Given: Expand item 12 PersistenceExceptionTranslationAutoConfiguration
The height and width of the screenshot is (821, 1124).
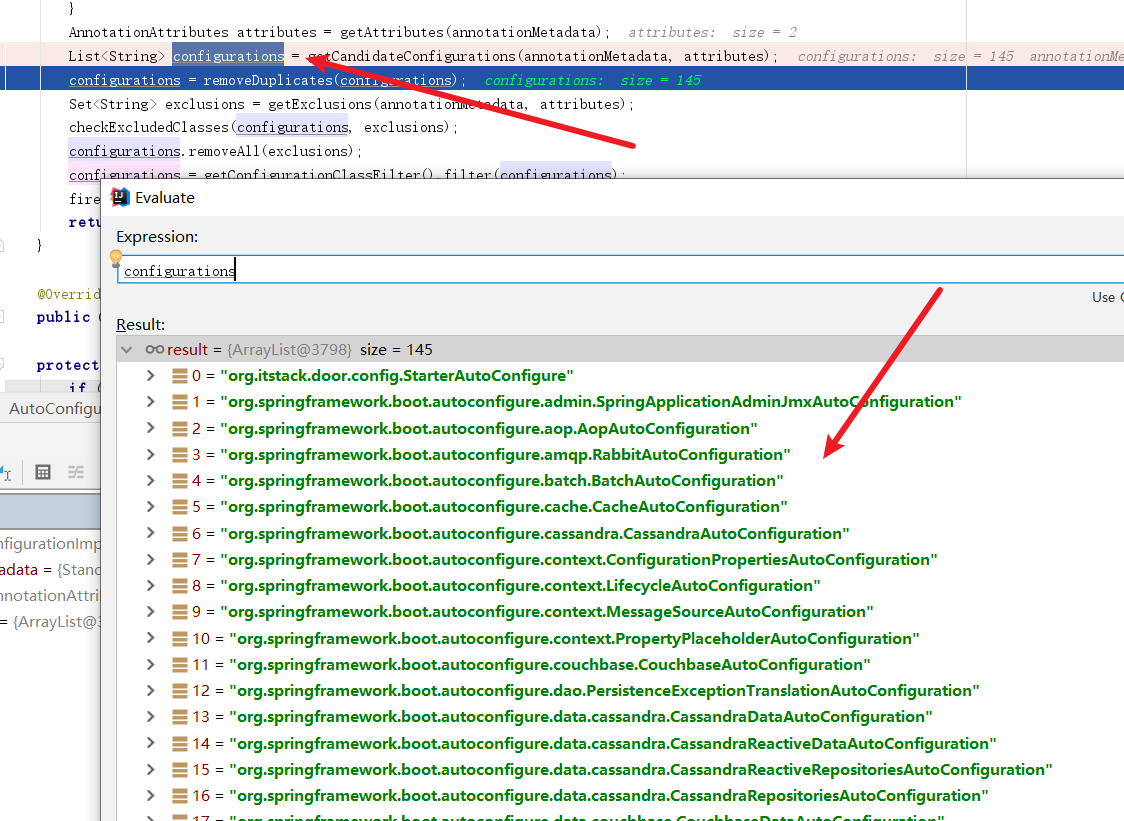Looking at the screenshot, I should (x=151, y=691).
